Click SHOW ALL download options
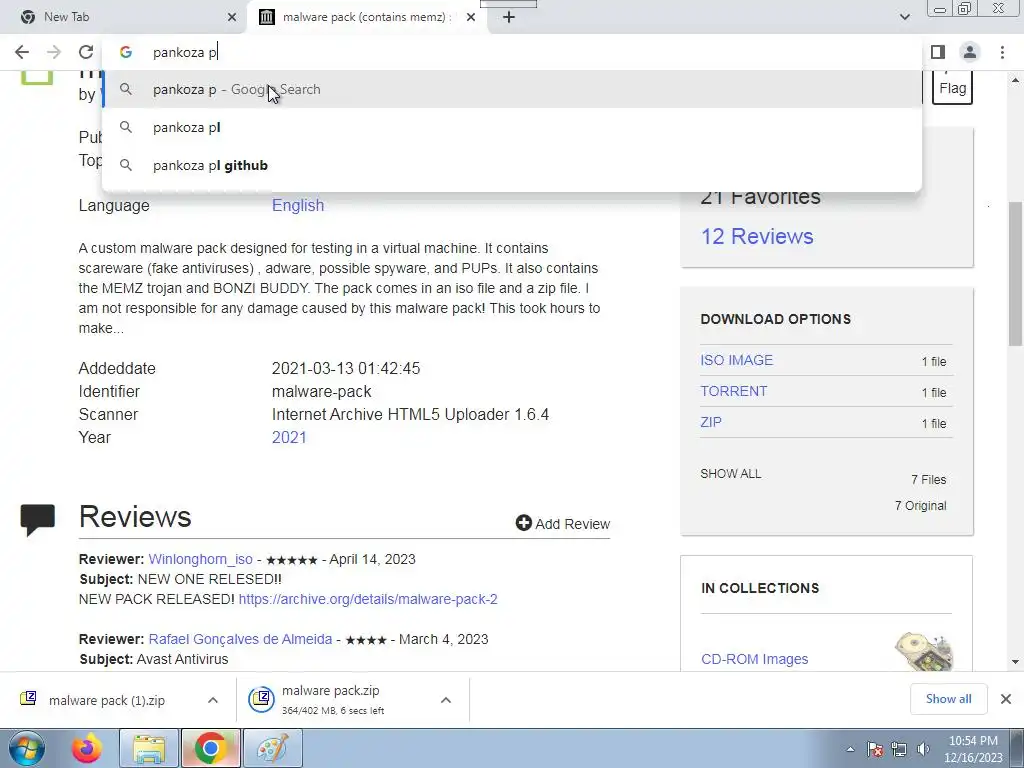1024x768 pixels. (731, 473)
